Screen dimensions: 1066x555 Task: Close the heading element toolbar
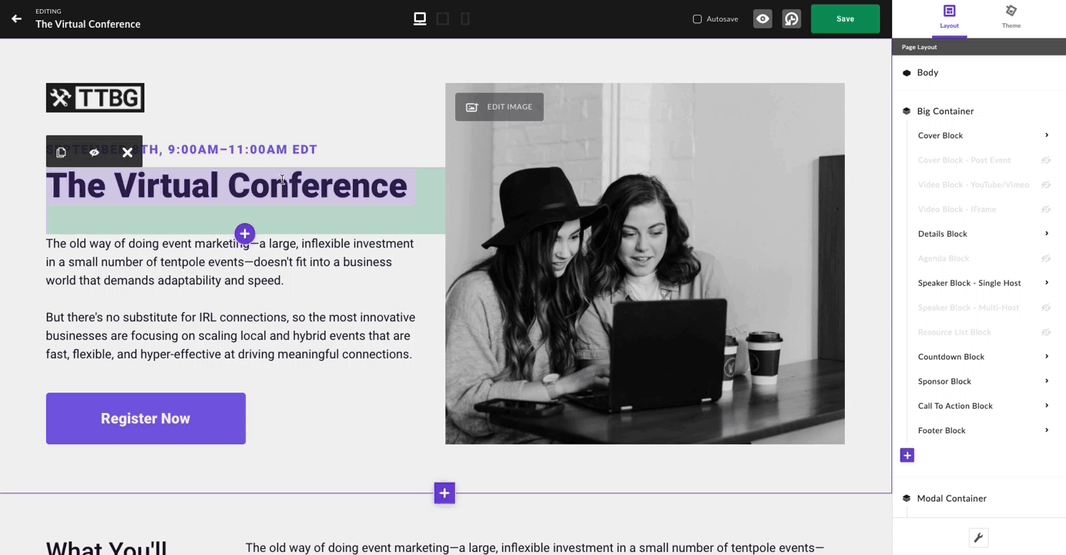127,152
